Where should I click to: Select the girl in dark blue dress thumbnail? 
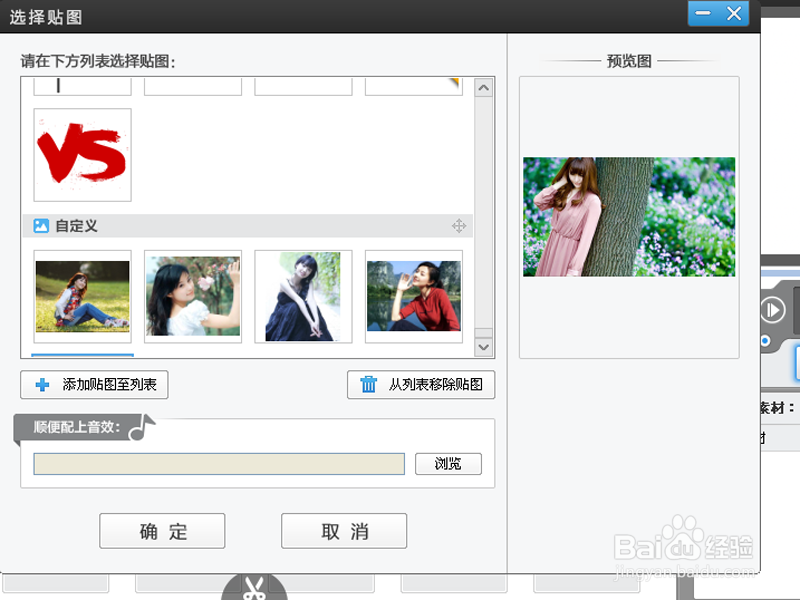tap(303, 296)
